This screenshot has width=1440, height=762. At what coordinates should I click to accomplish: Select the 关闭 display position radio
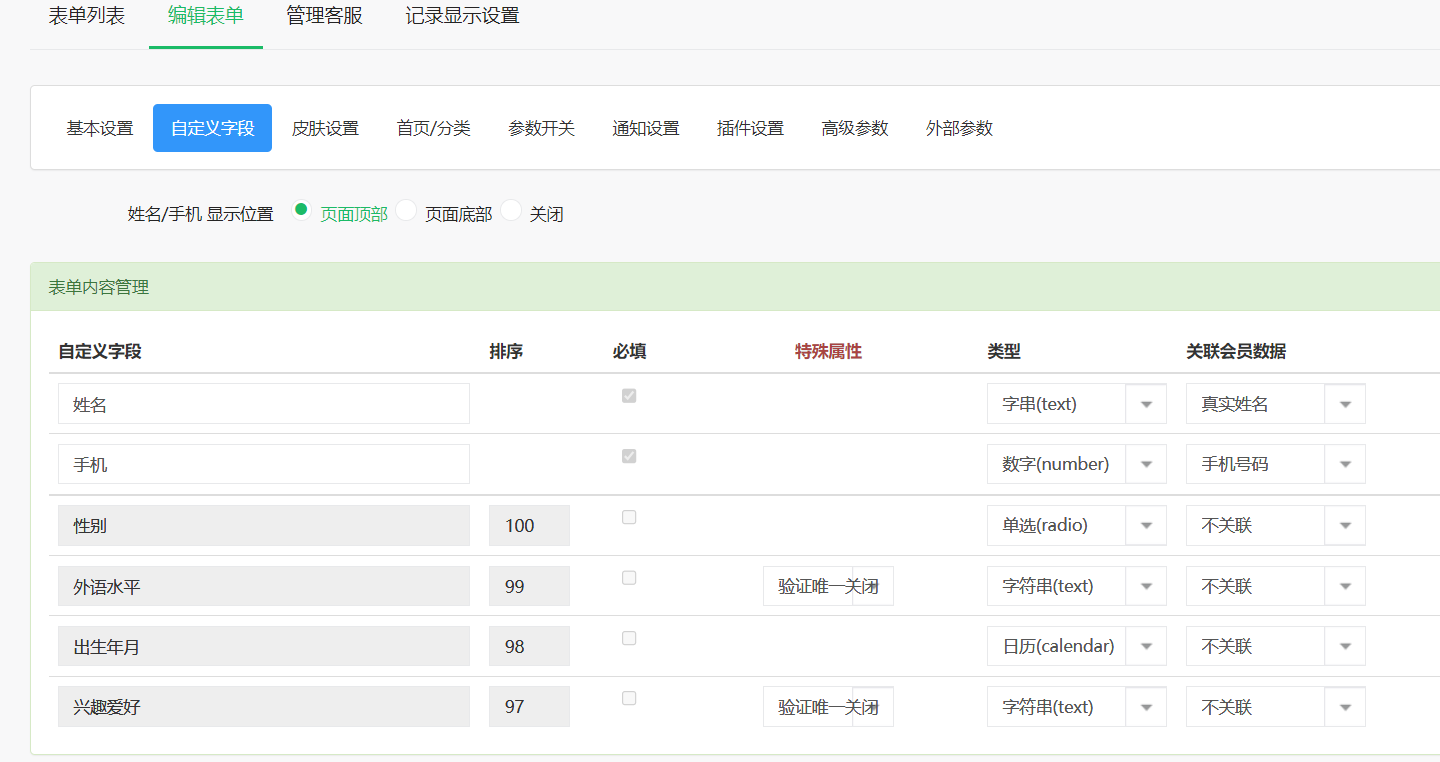click(511, 211)
